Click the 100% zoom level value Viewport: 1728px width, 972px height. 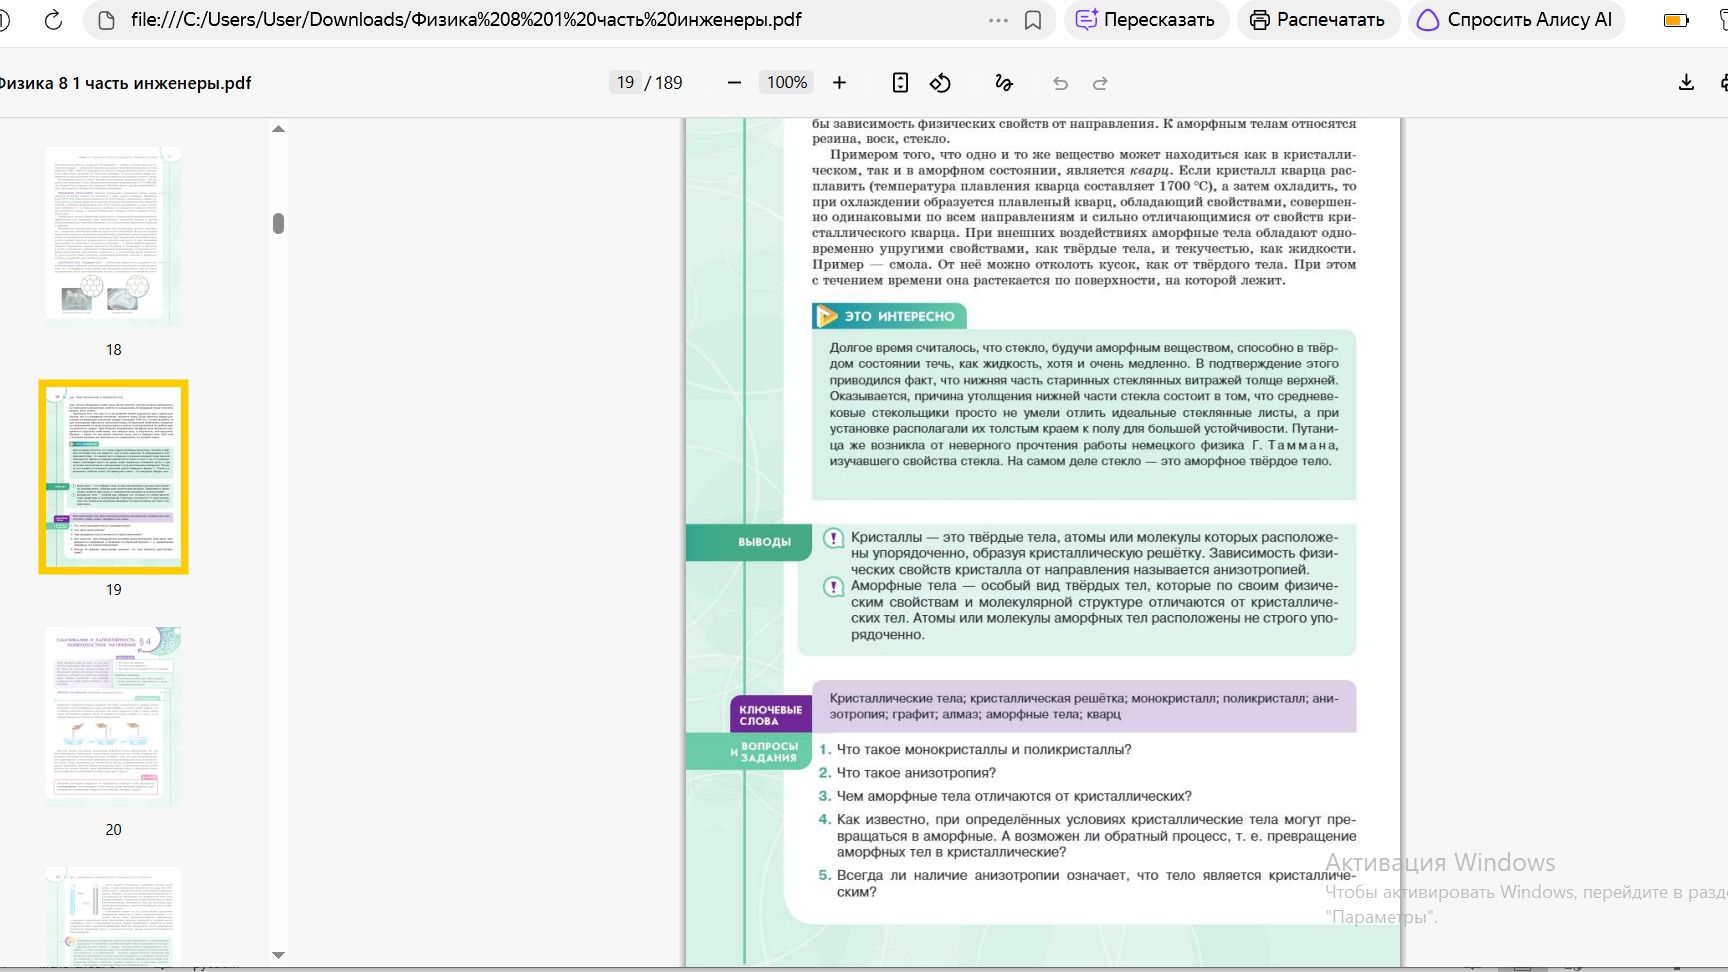(787, 83)
